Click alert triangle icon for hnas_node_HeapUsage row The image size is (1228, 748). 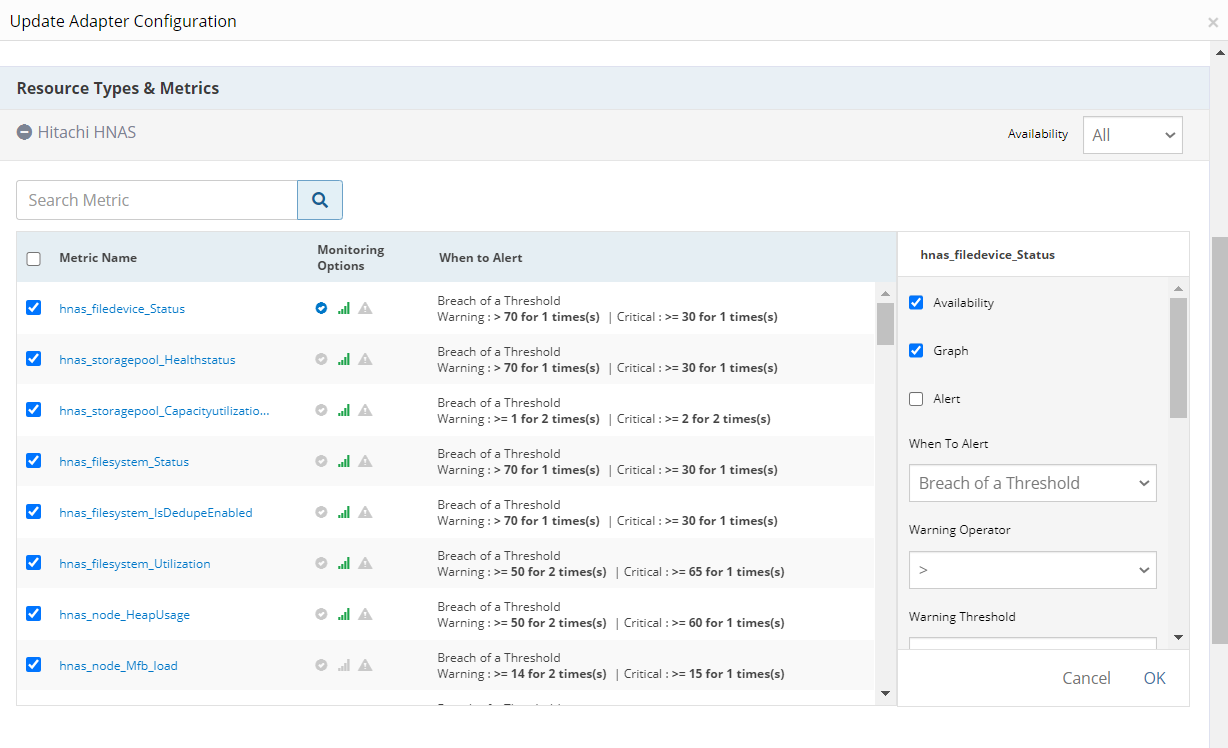click(365, 614)
